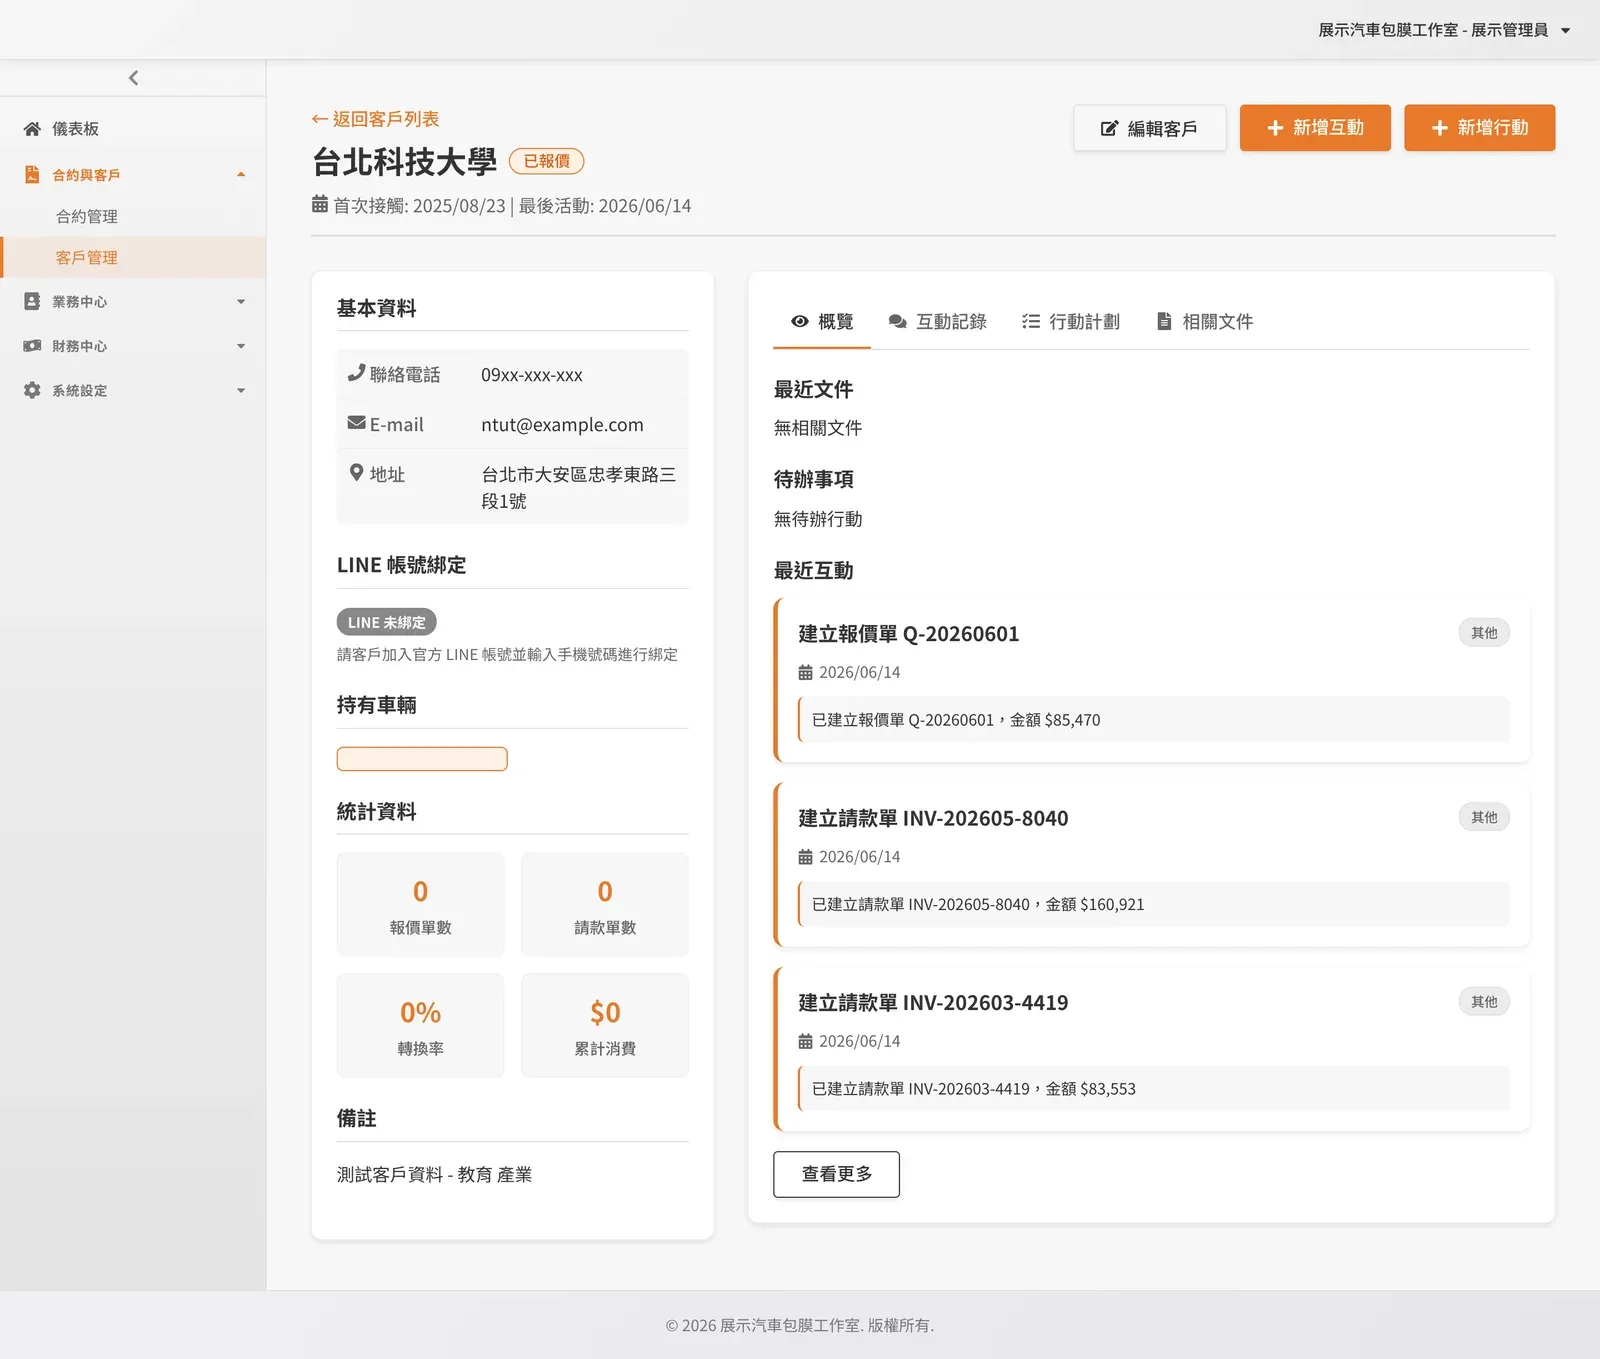Screen dimensions: 1600x1359
Task: Click 無相關文件 text under 最近文件
Action: (818, 428)
